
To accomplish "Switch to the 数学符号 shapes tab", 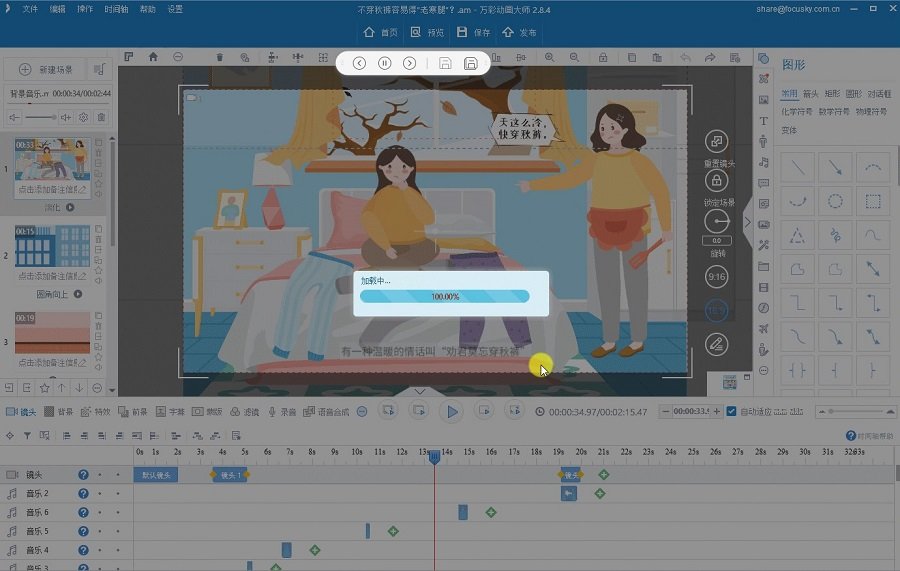I will (x=834, y=112).
